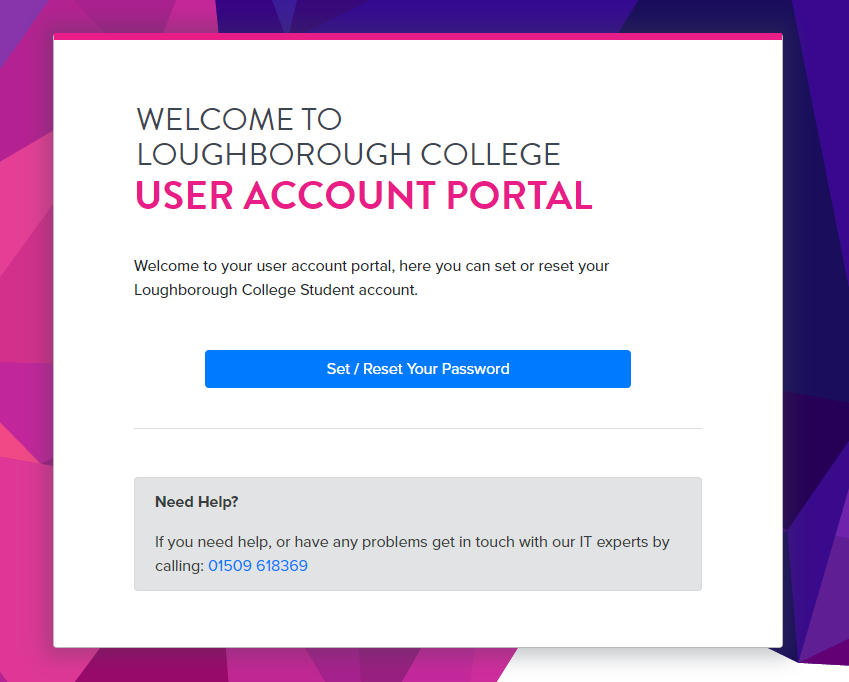Click the Set / Reset Your Password button

click(417, 369)
